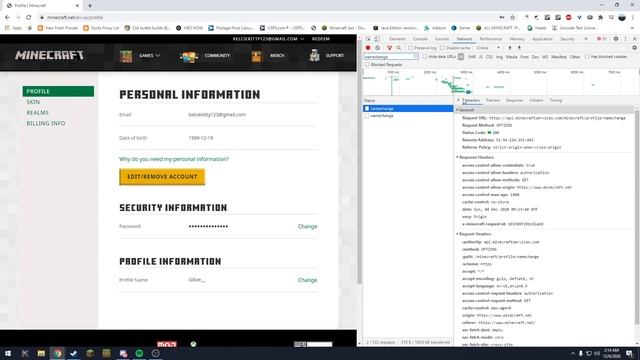
Task: Click the network filter text input field
Action: 391,57
